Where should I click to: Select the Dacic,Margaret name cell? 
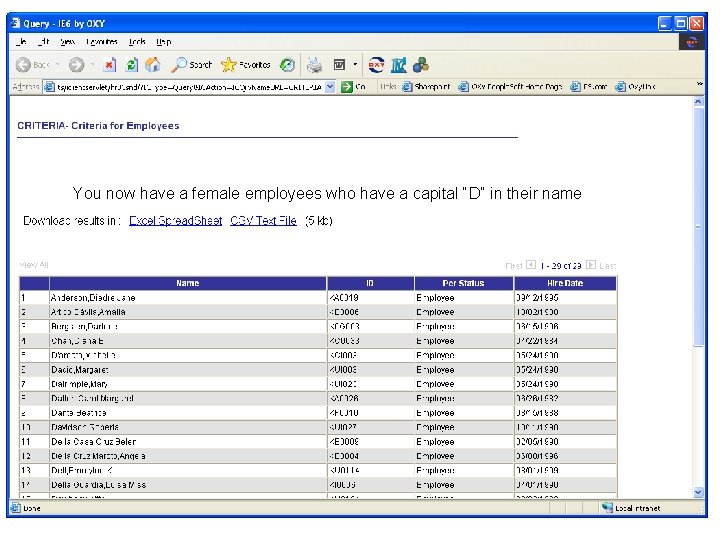188,370
